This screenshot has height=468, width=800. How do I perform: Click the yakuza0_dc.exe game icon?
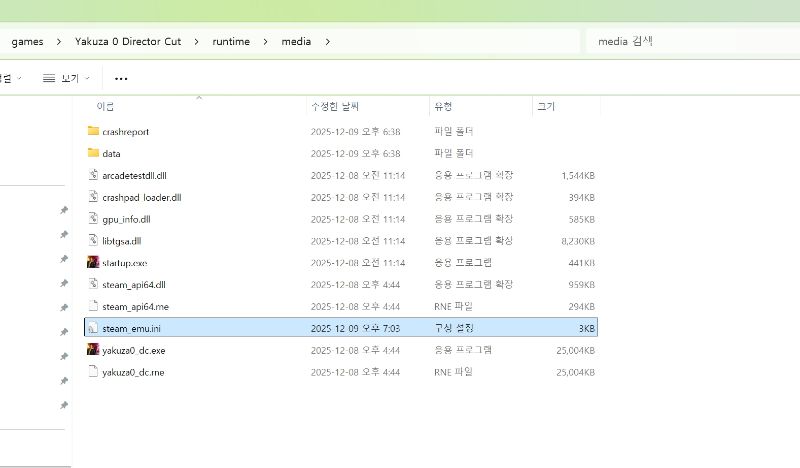coord(93,350)
